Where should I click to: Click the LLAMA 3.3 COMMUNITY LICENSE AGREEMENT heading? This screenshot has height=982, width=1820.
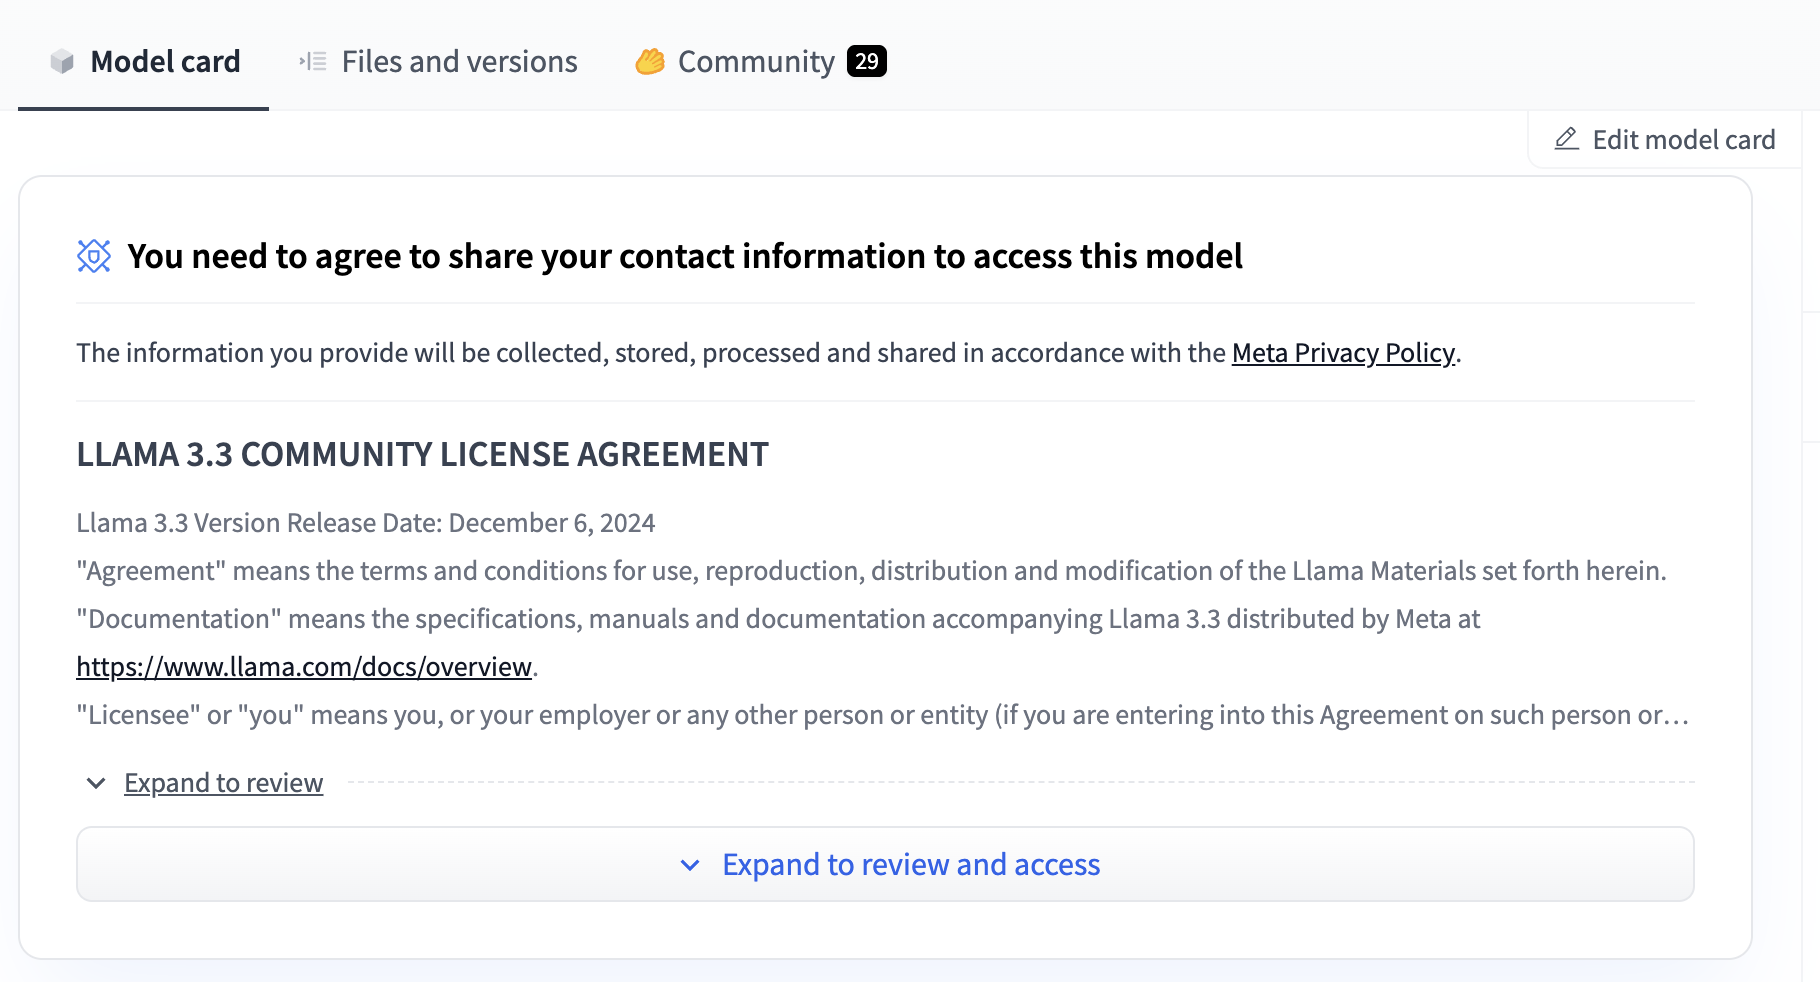click(423, 454)
